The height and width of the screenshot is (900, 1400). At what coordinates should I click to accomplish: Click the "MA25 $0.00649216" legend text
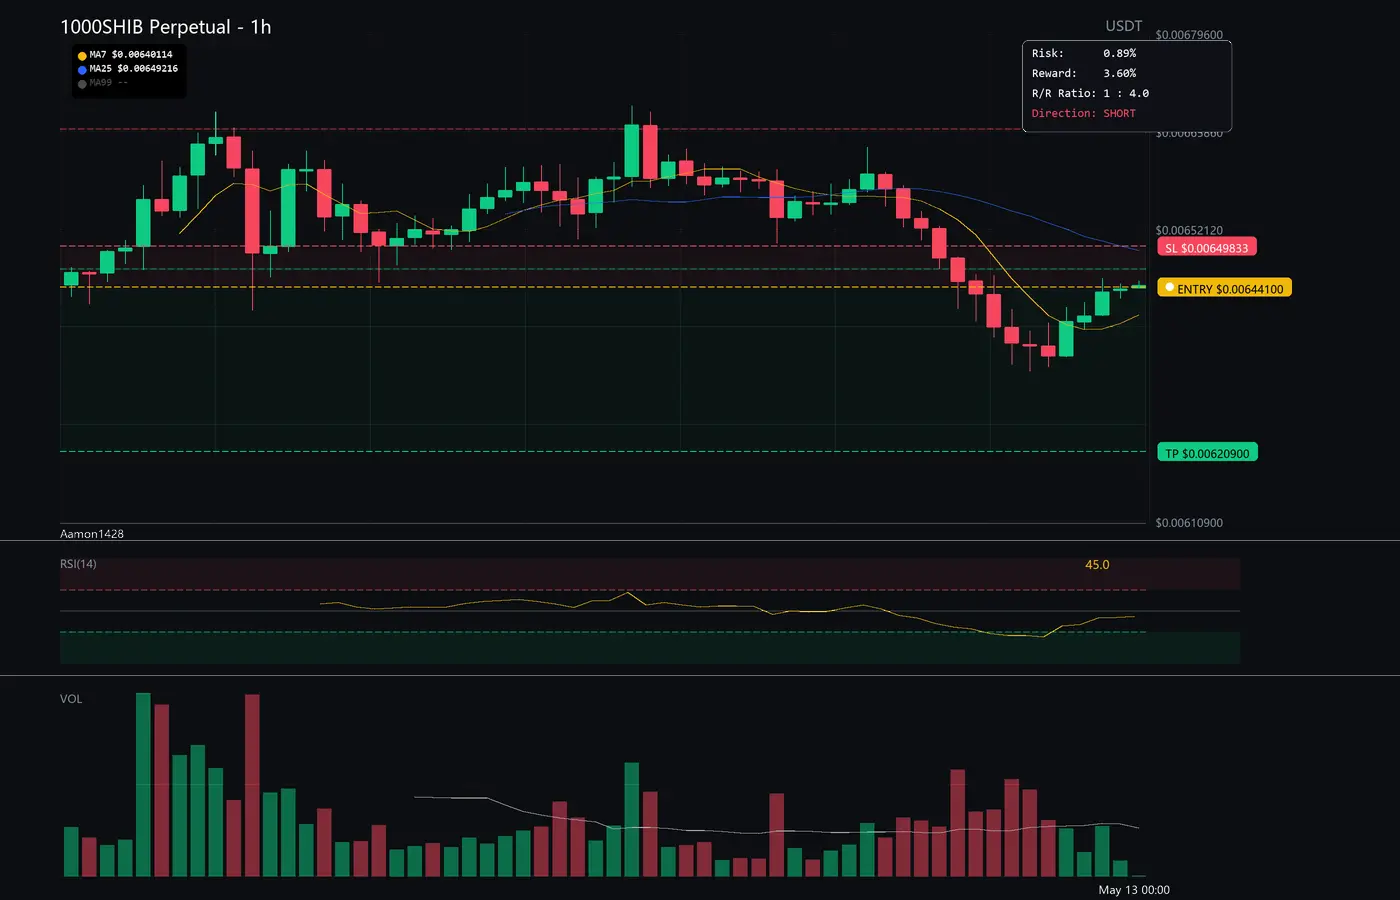point(134,69)
